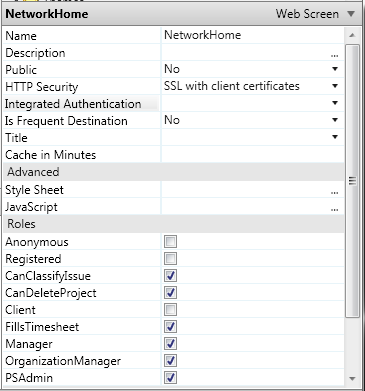
Task: Uncheck the PSAdmin role checkbox
Action: pos(170,378)
